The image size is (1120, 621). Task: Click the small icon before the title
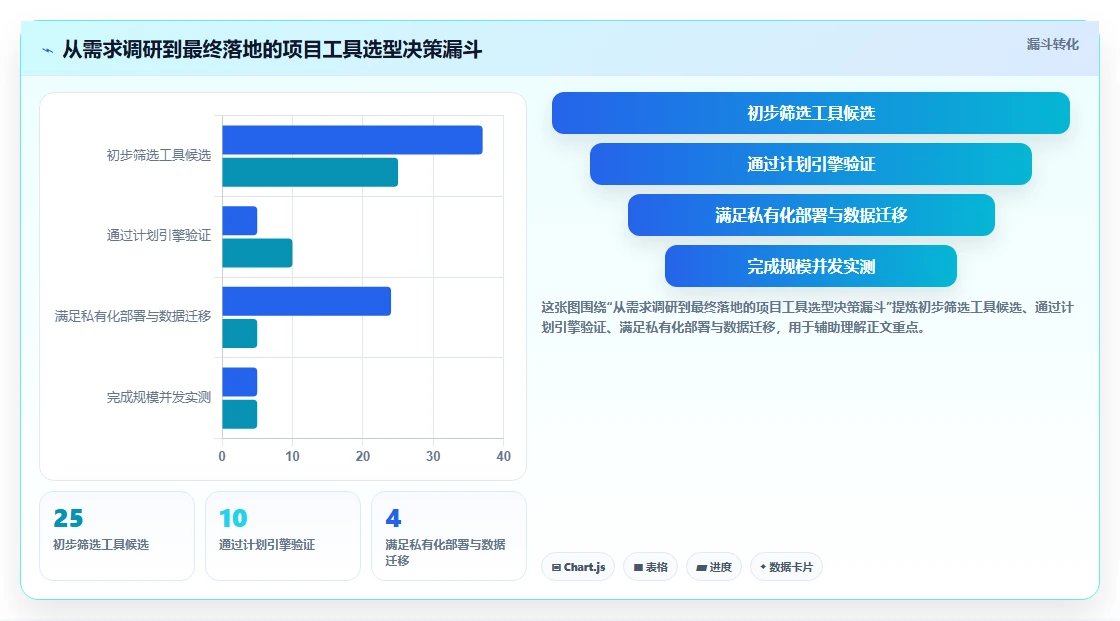click(48, 50)
